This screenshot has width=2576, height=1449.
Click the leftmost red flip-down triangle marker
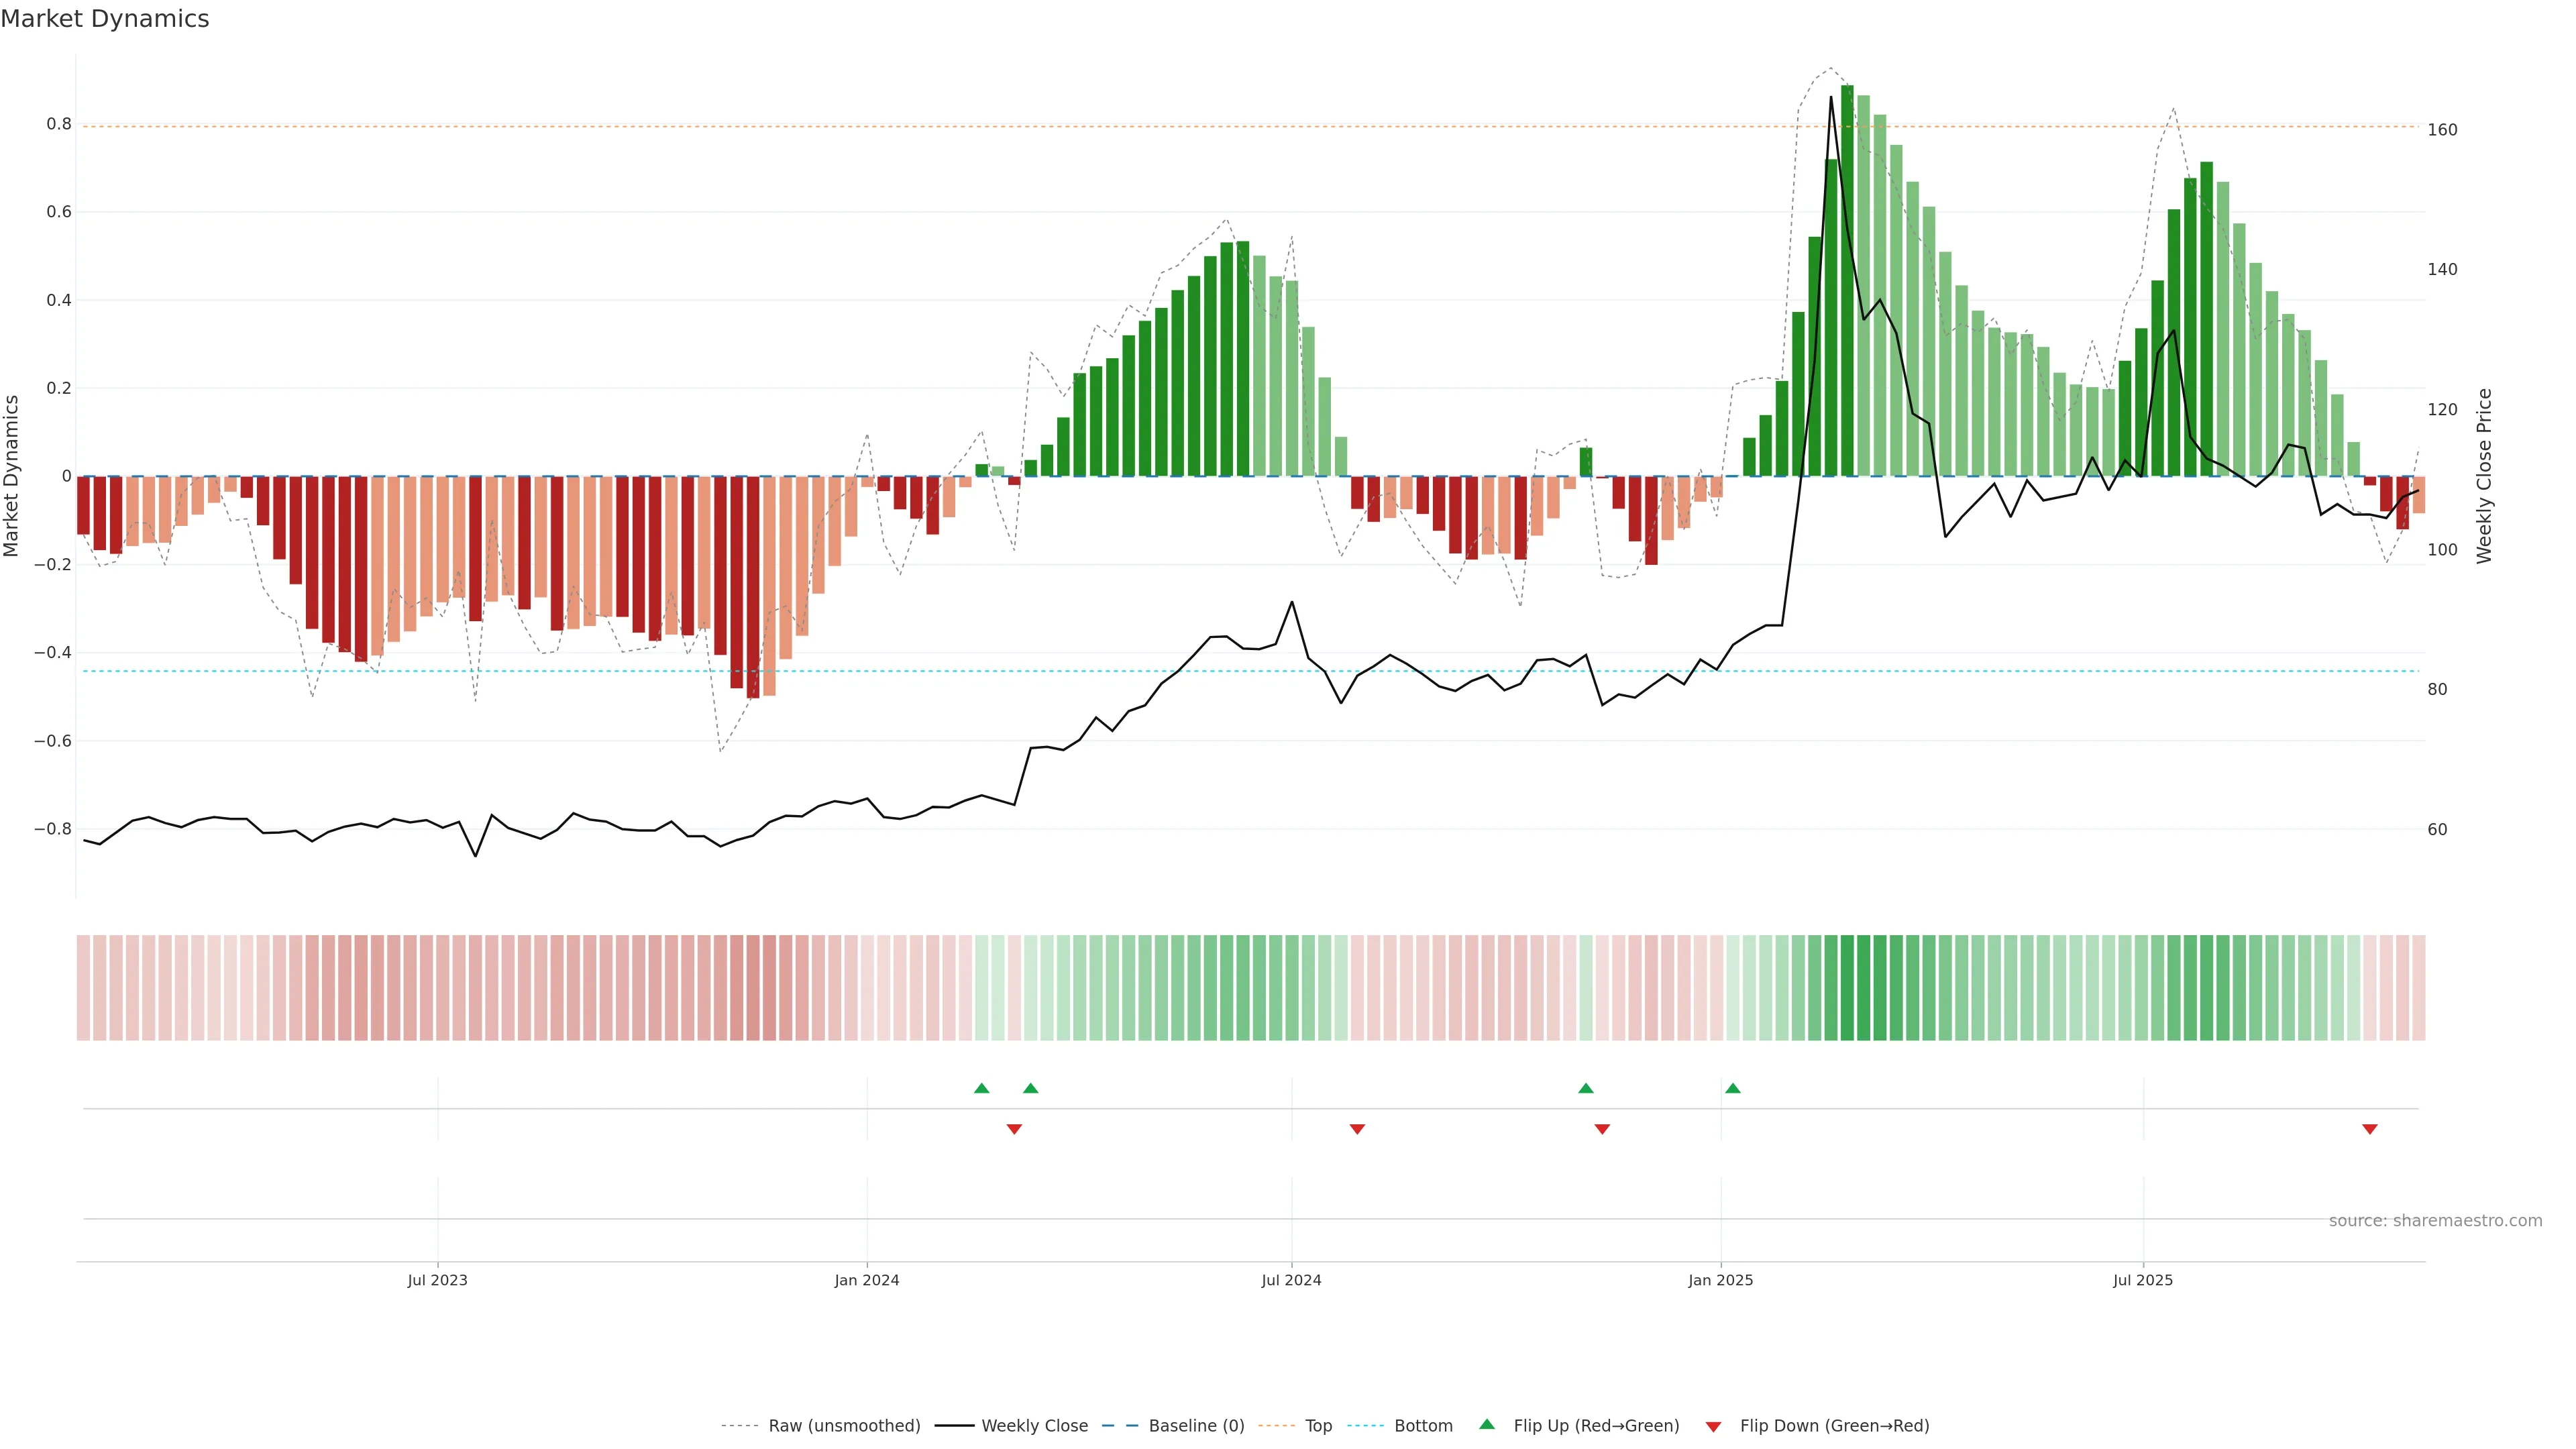click(x=1014, y=1129)
